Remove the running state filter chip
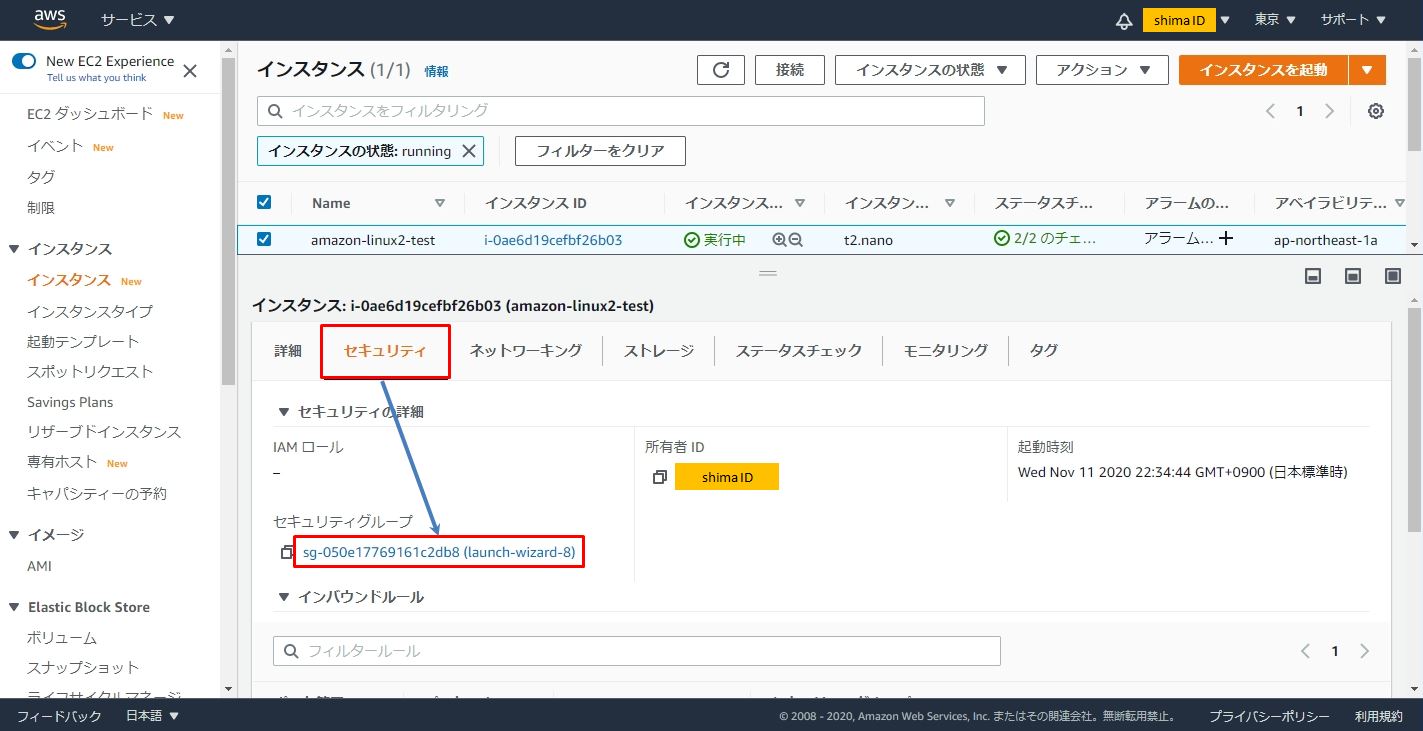Screen dimensions: 1423x731 pyautogui.click(x=469, y=151)
